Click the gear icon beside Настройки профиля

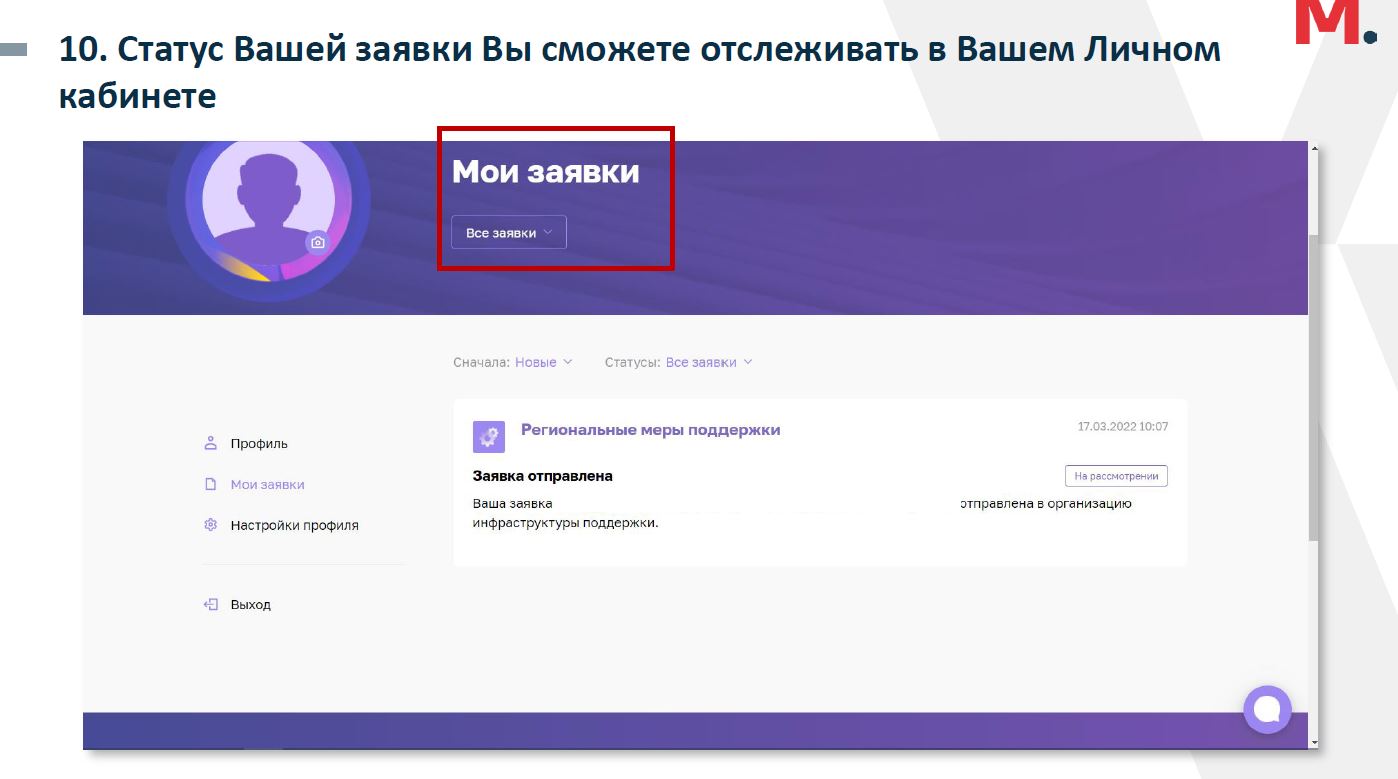click(210, 525)
